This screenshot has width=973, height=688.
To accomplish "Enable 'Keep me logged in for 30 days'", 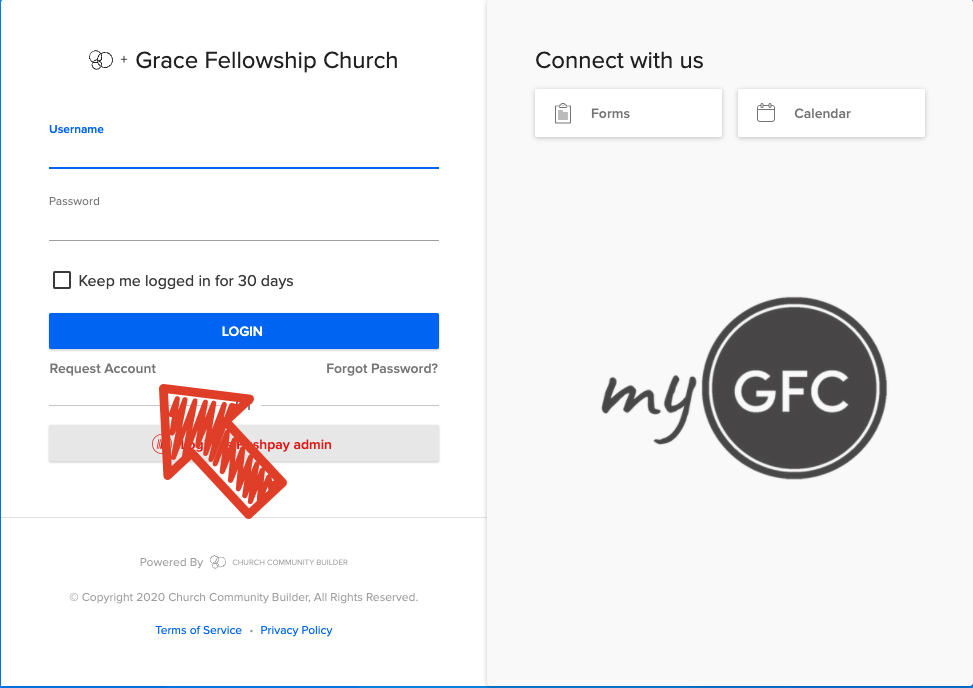I will (x=61, y=280).
